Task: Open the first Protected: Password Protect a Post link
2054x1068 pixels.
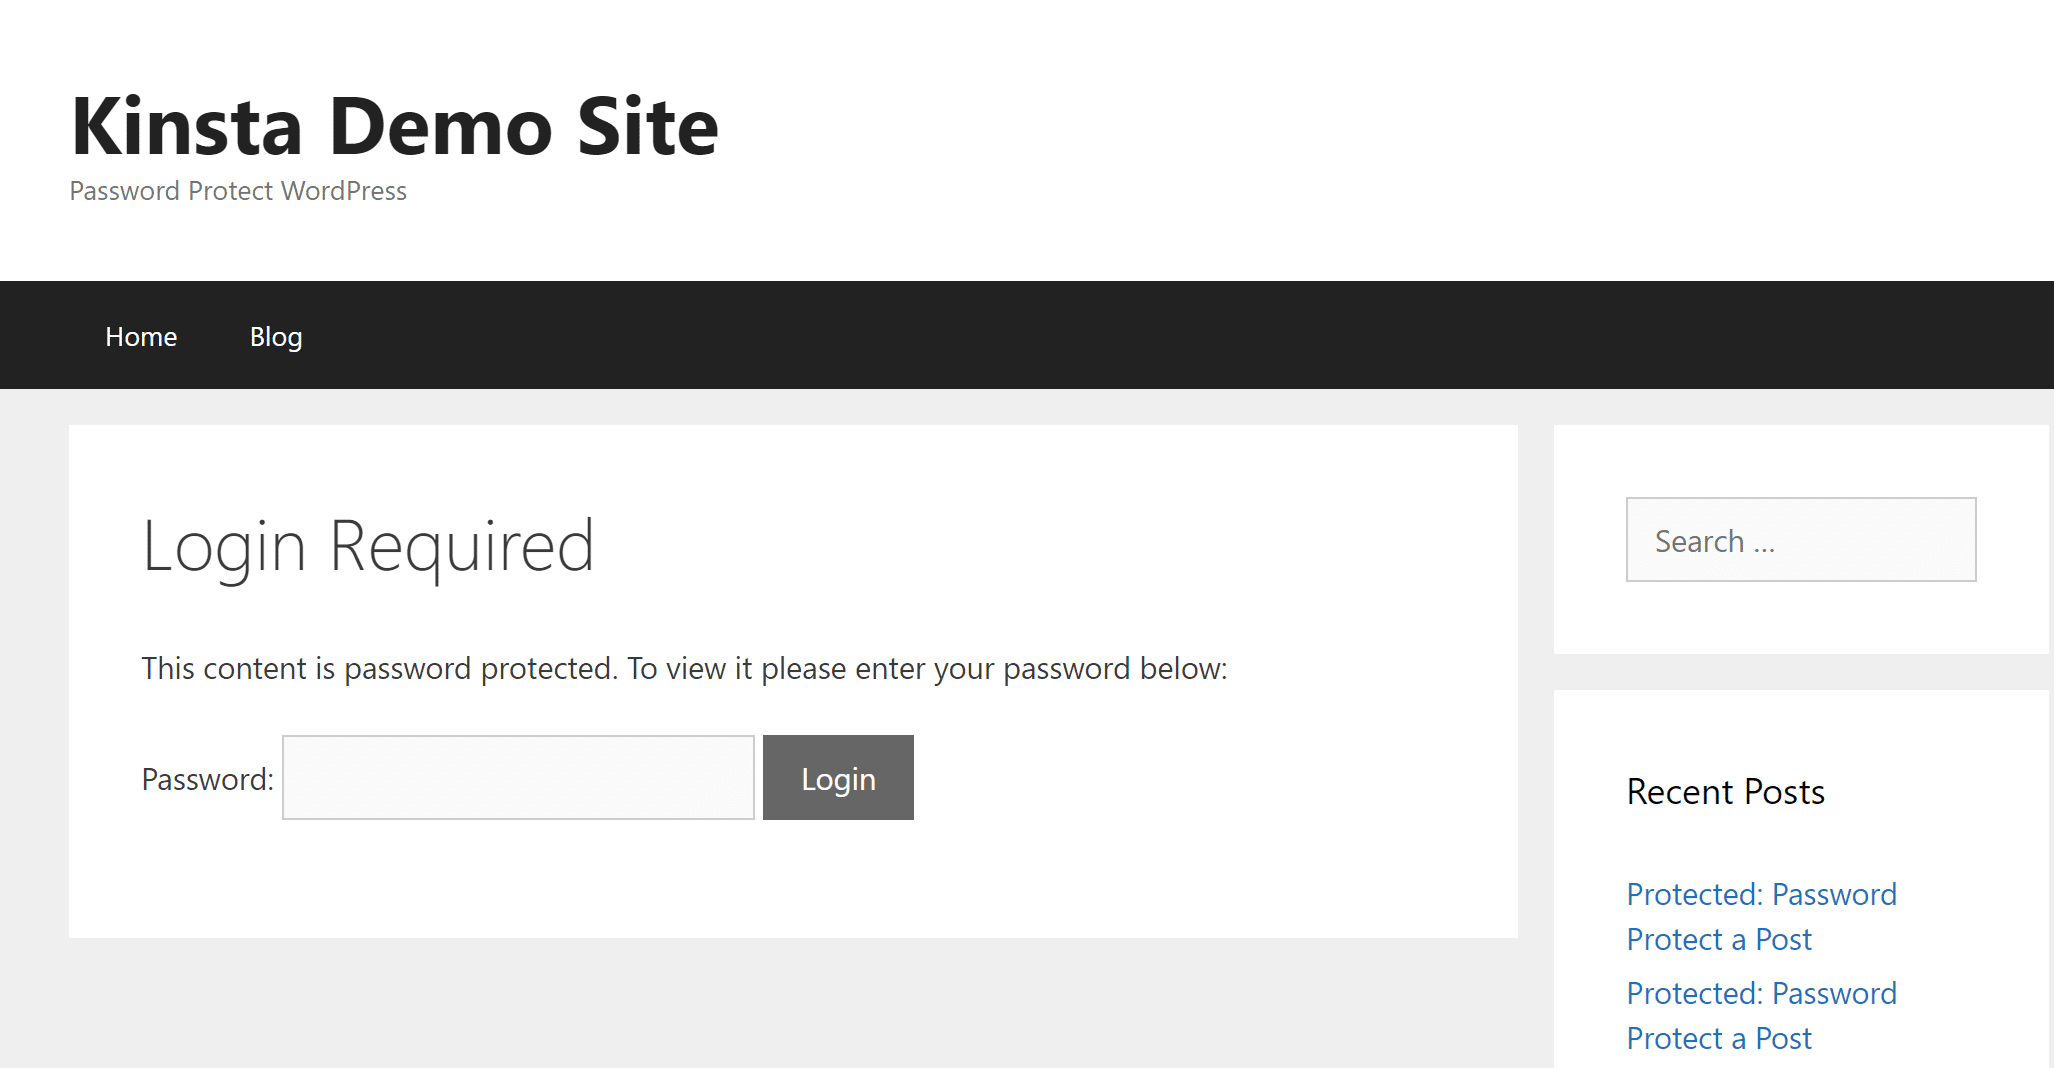Action: (1761, 916)
